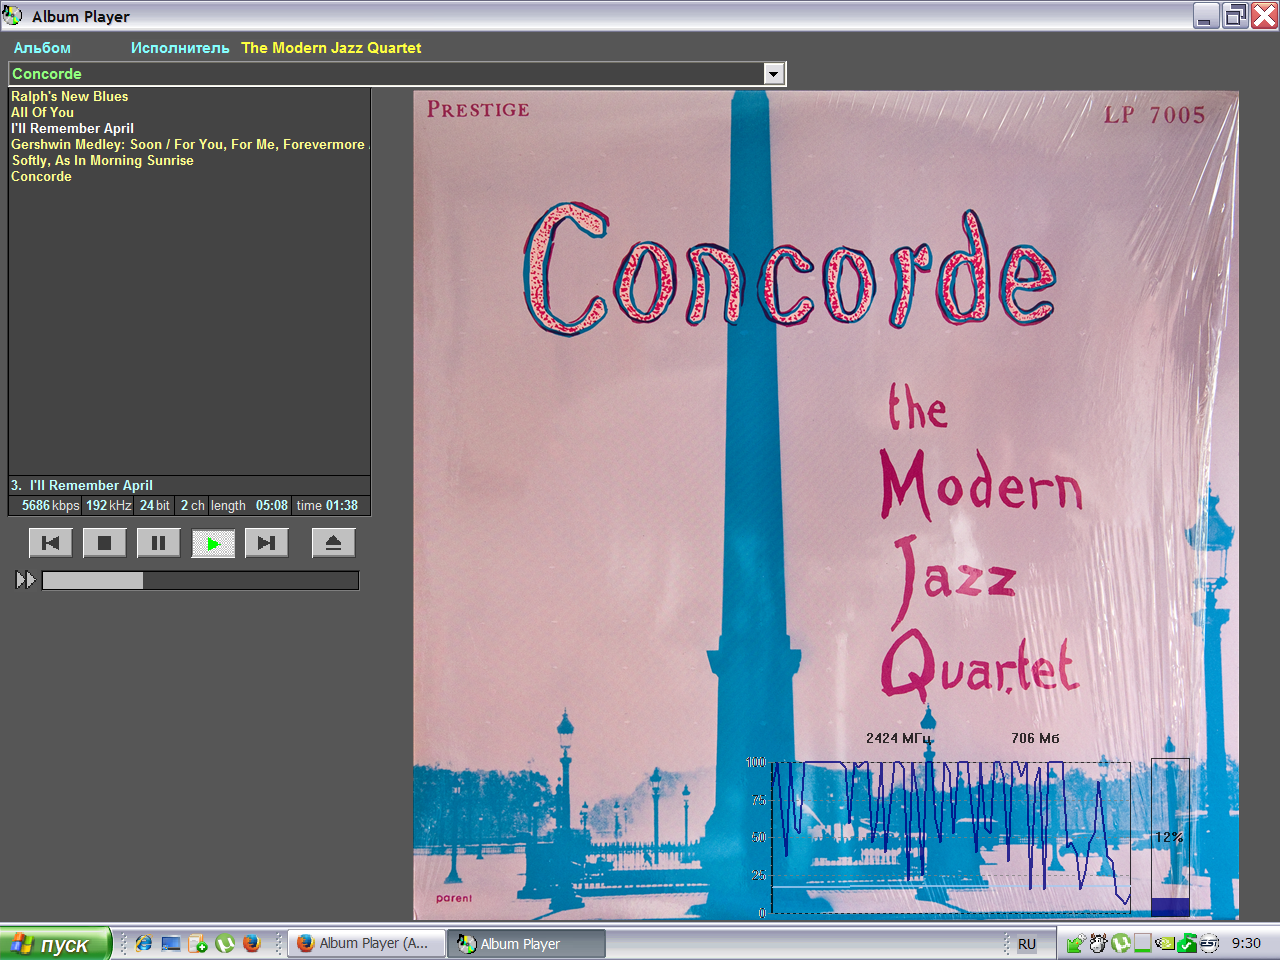This screenshot has width=1280, height=960.
Task: Click the Альбом label
Action: (42, 48)
